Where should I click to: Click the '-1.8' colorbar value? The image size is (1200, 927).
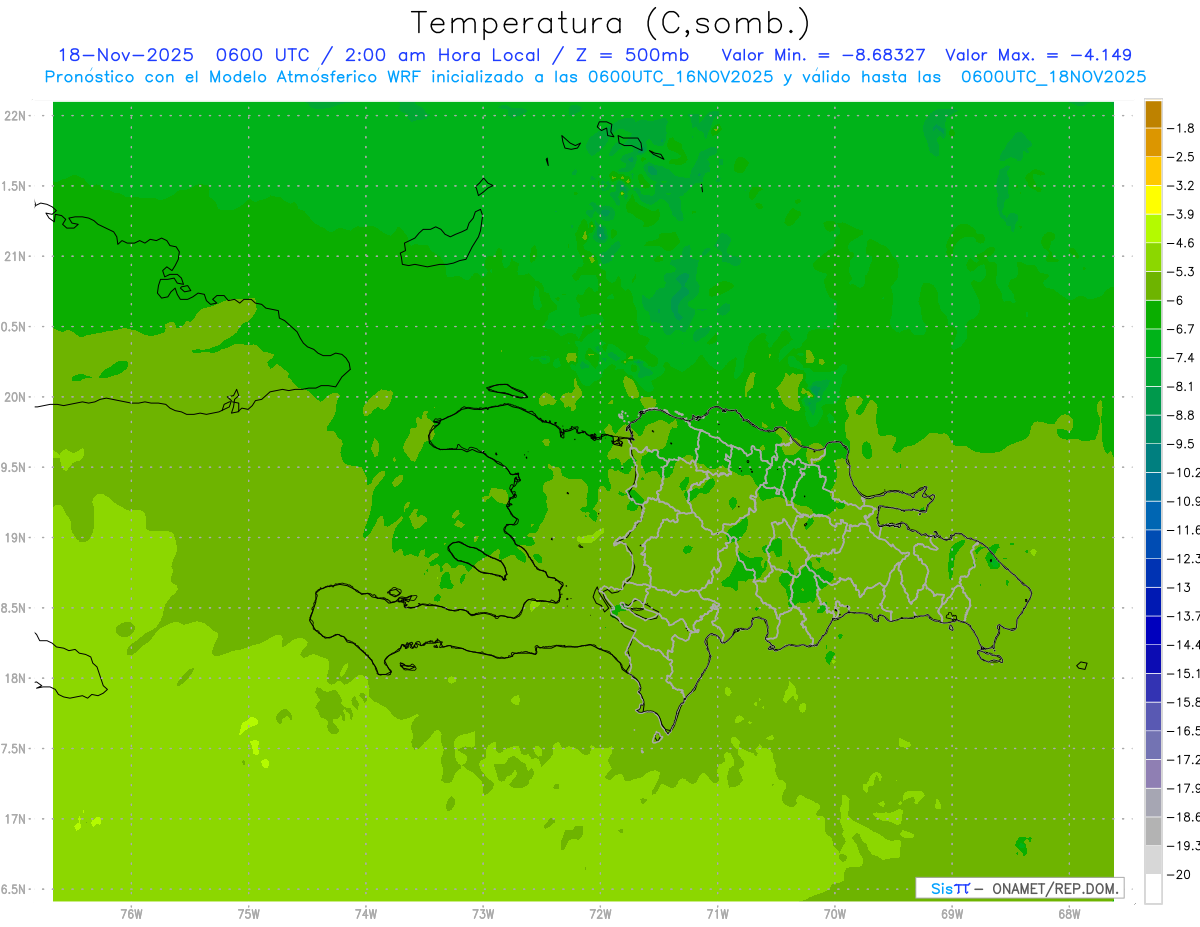(x=1182, y=128)
